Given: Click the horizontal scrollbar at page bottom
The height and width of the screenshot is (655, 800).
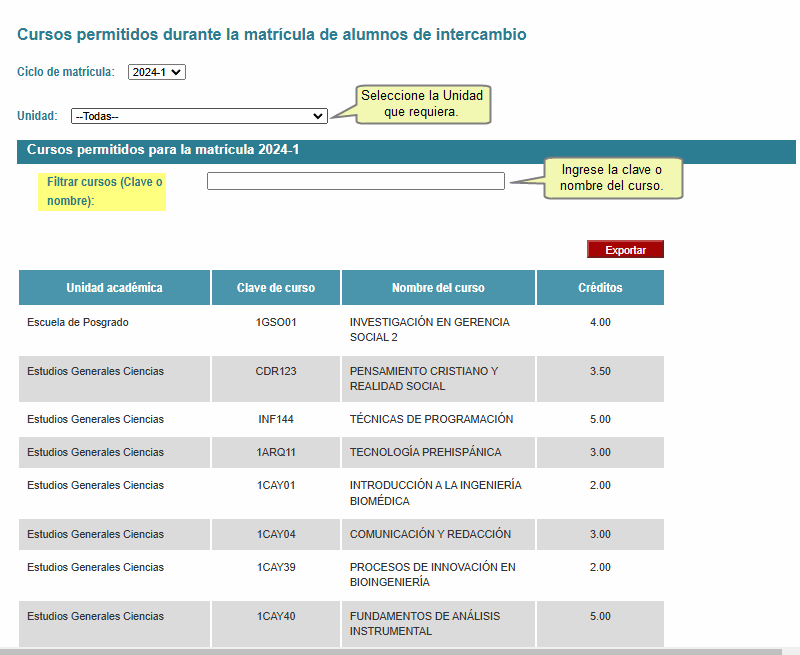Looking at the screenshot, I should tap(391, 652).
